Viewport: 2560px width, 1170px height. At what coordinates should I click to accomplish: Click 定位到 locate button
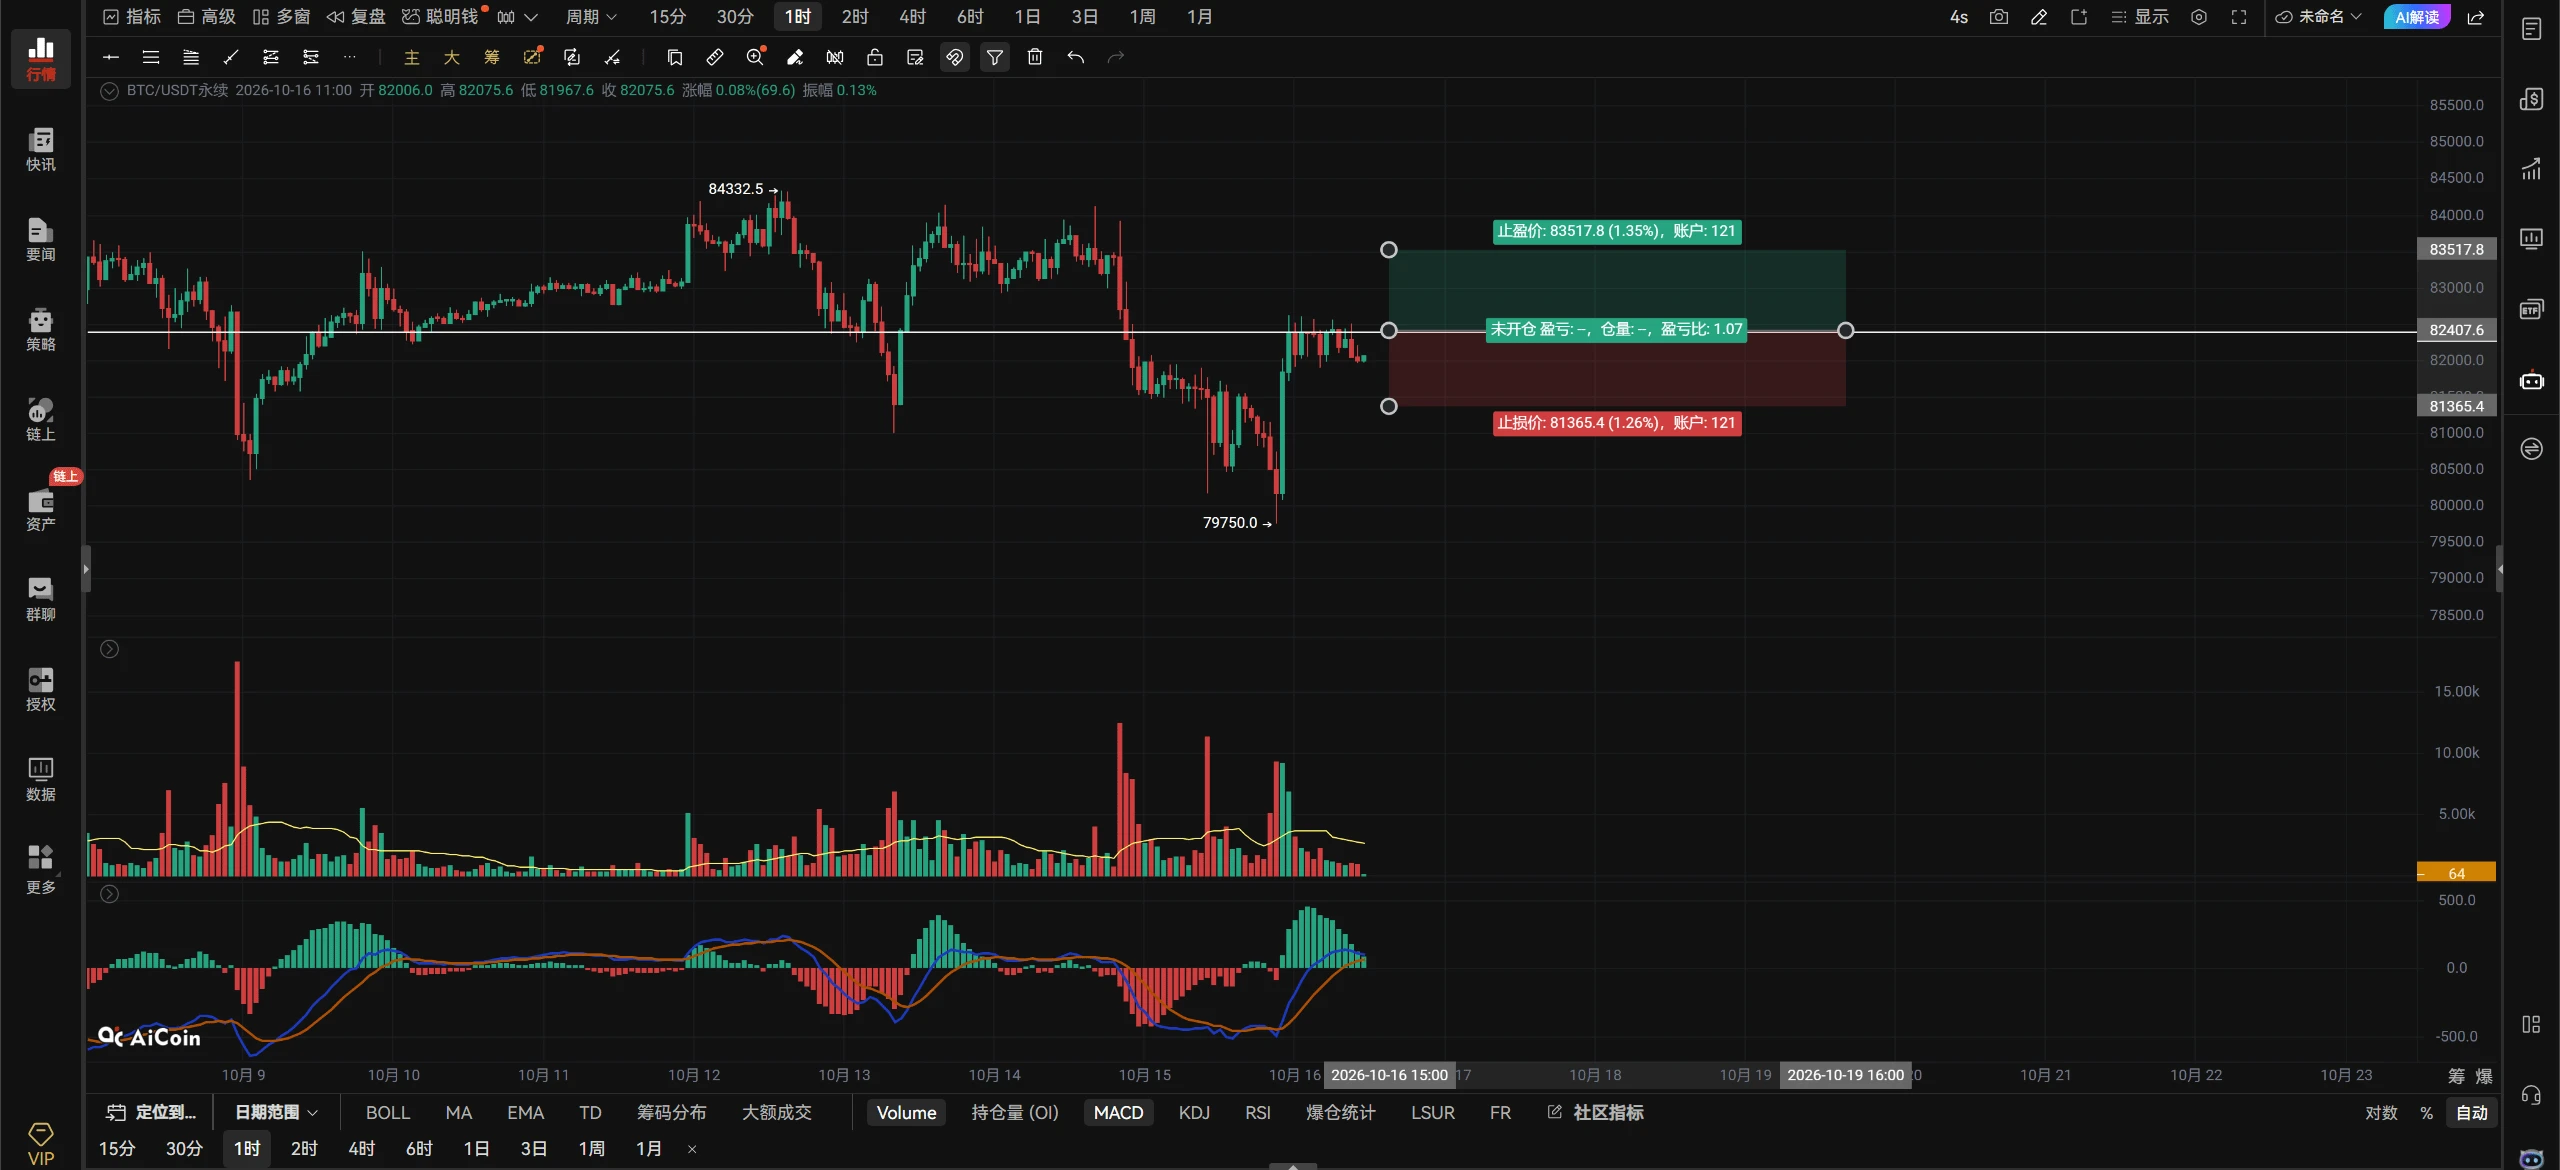click(152, 1113)
